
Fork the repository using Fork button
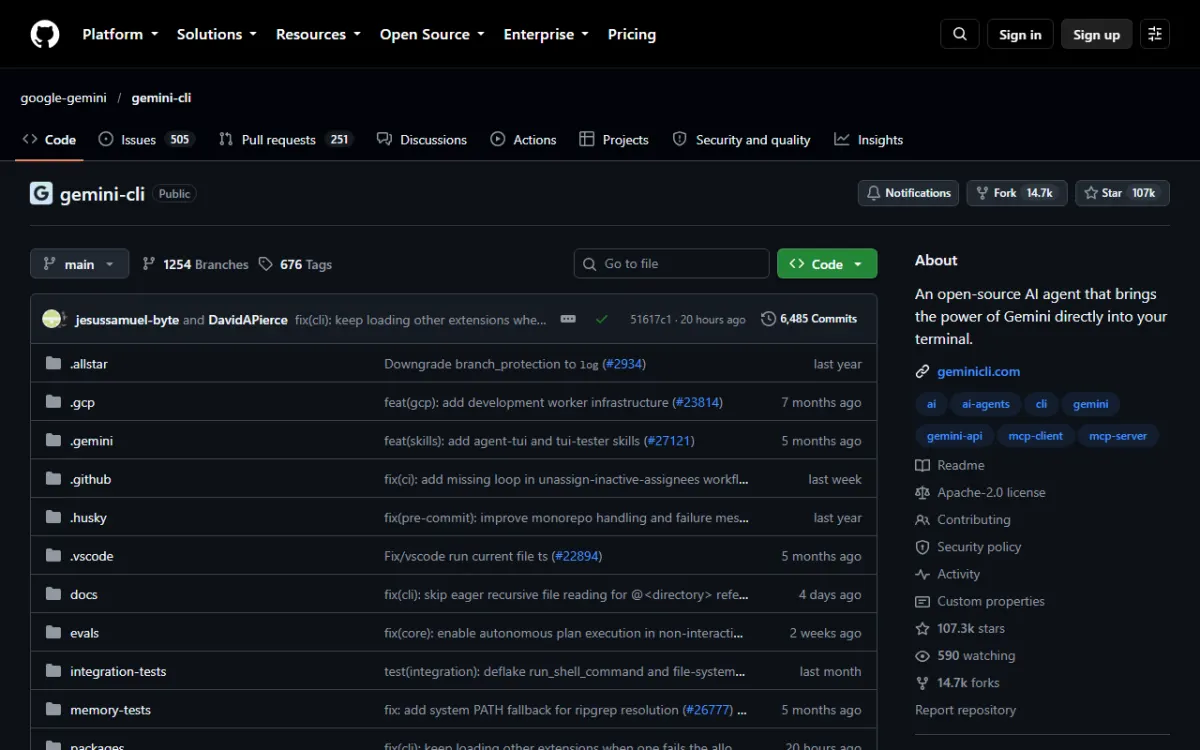pyautogui.click(x=1017, y=193)
